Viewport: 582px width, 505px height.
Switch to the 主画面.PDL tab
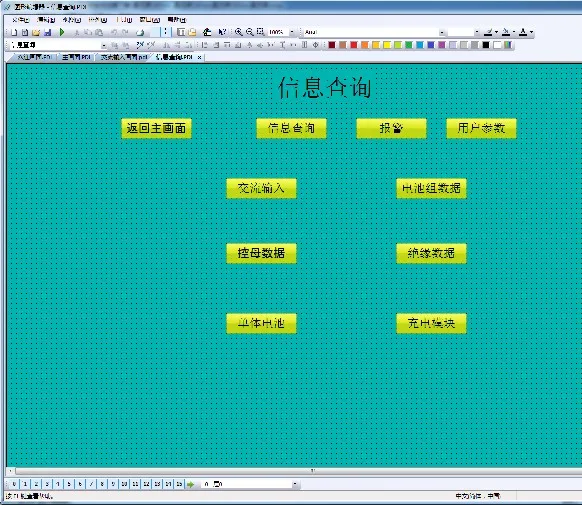76,57
